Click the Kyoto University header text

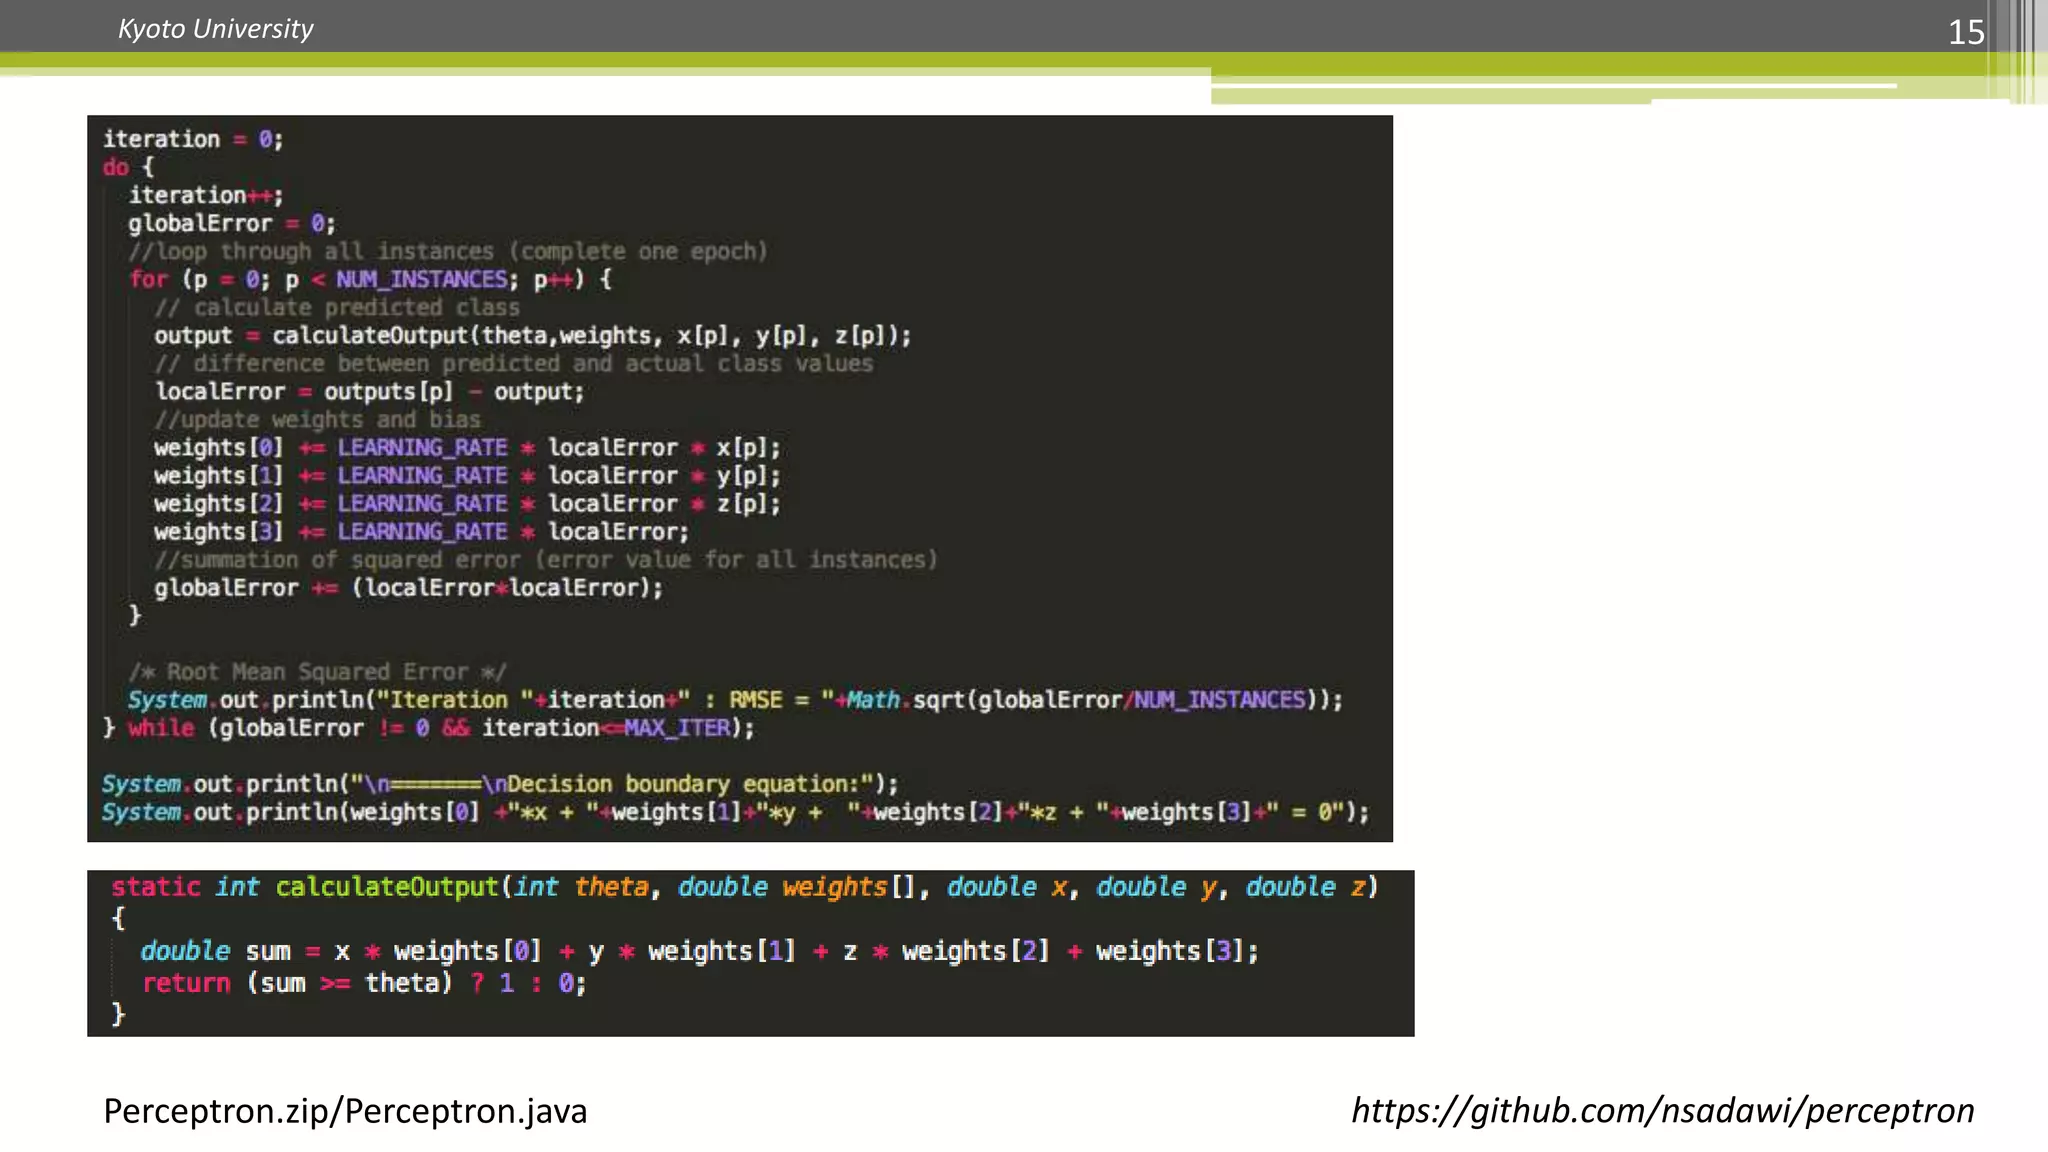click(215, 29)
